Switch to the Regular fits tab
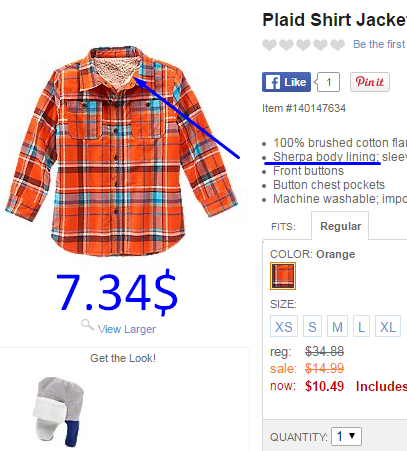The height and width of the screenshot is (451, 407). click(340, 226)
